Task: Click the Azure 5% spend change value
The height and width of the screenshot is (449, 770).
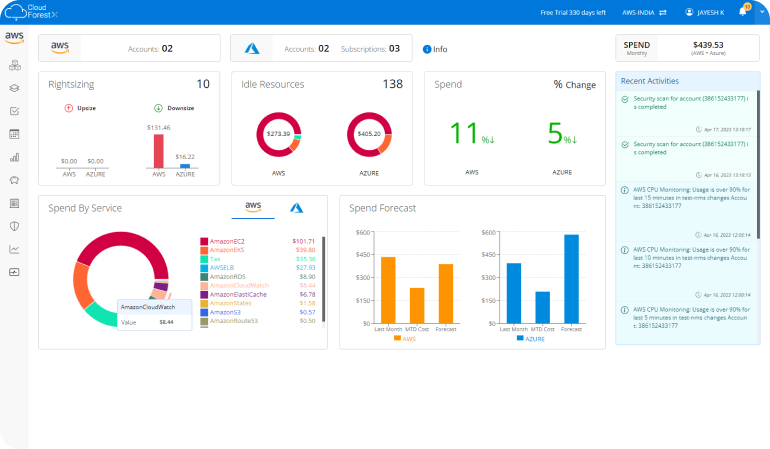Action: coord(562,133)
